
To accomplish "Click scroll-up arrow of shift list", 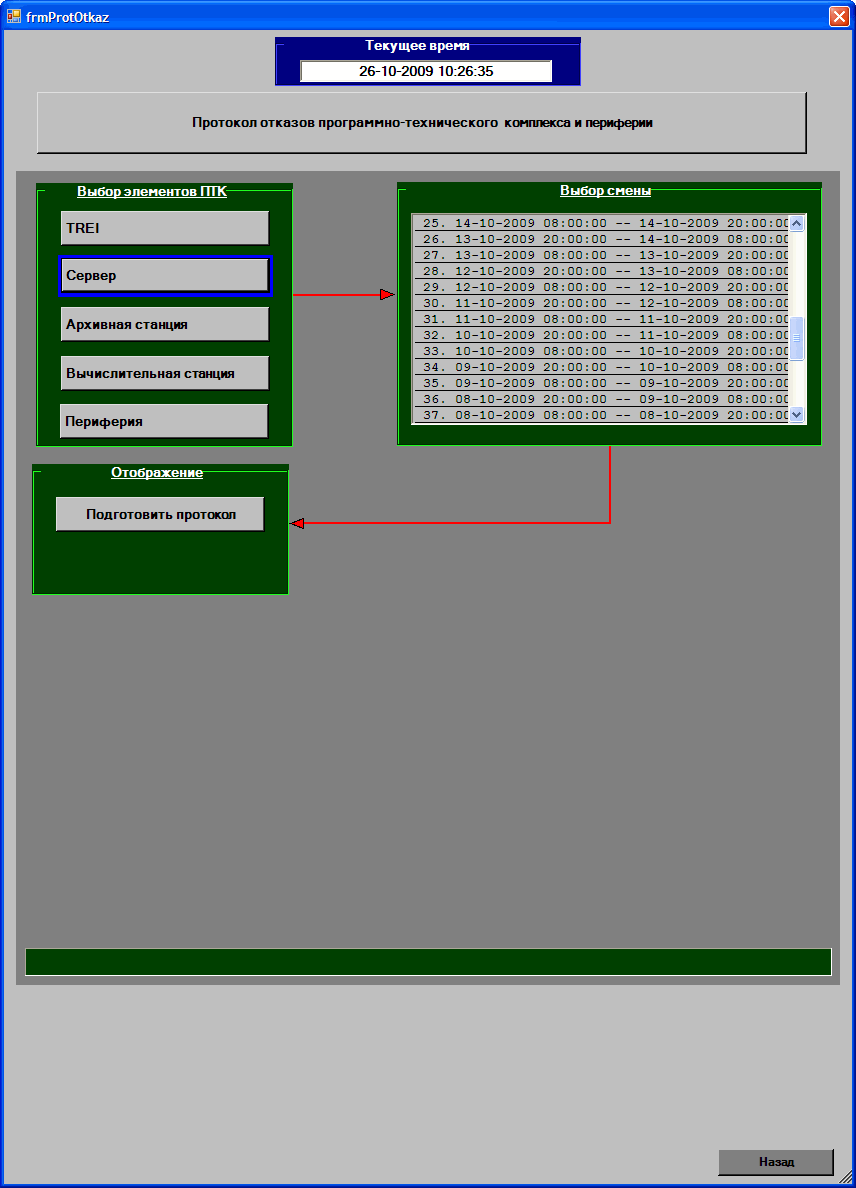I will coord(796,223).
